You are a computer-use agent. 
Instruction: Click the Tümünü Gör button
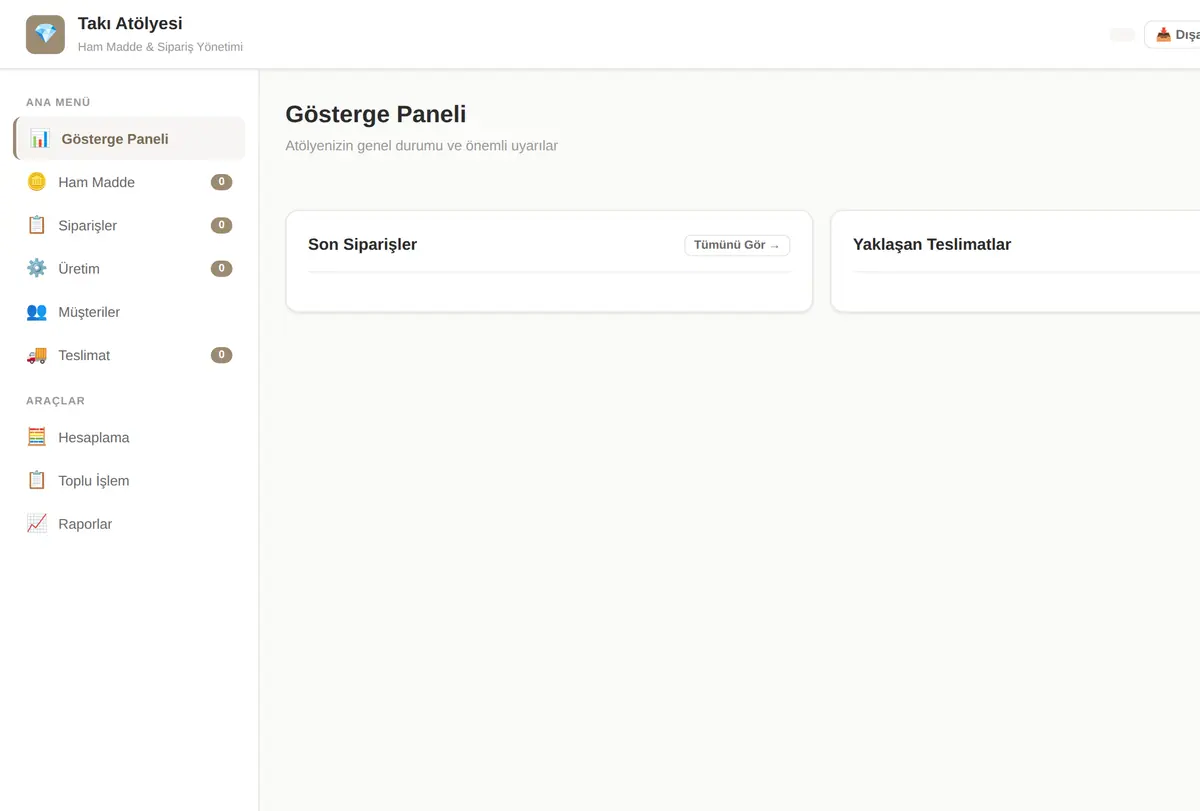[737, 245]
